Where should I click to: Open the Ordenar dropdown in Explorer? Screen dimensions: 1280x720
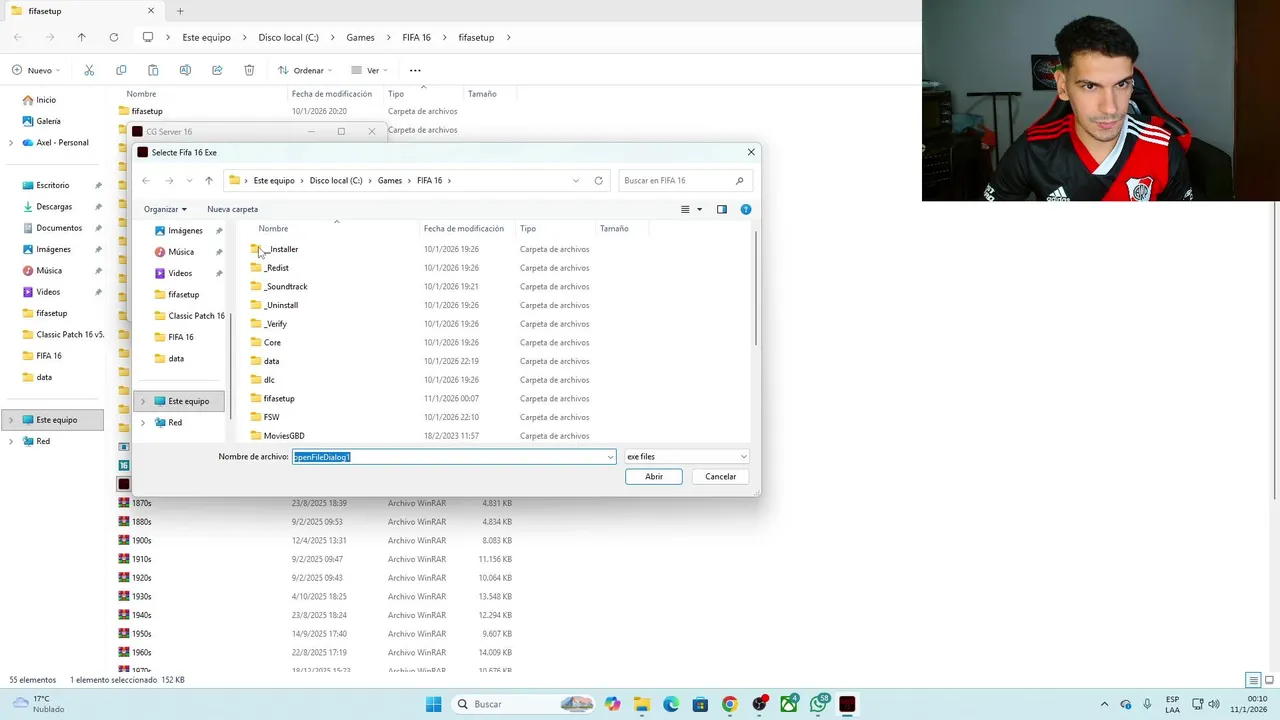pyautogui.click(x=305, y=70)
